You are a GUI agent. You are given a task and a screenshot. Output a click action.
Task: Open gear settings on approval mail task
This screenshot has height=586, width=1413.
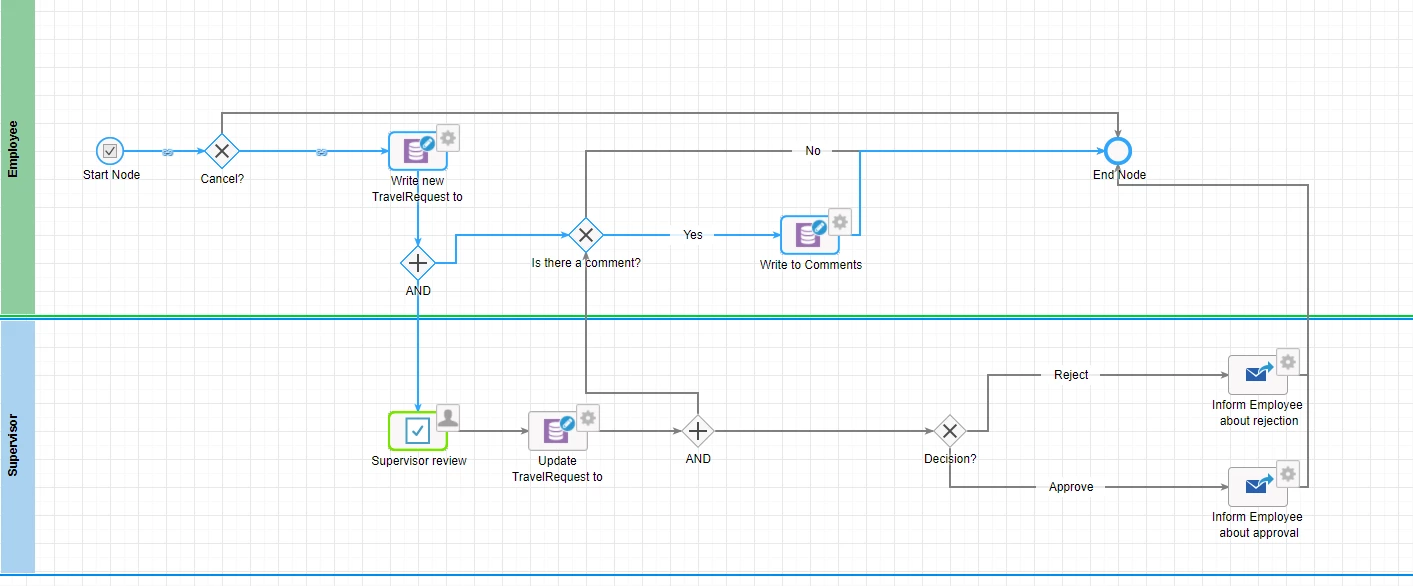pyautogui.click(x=1289, y=473)
